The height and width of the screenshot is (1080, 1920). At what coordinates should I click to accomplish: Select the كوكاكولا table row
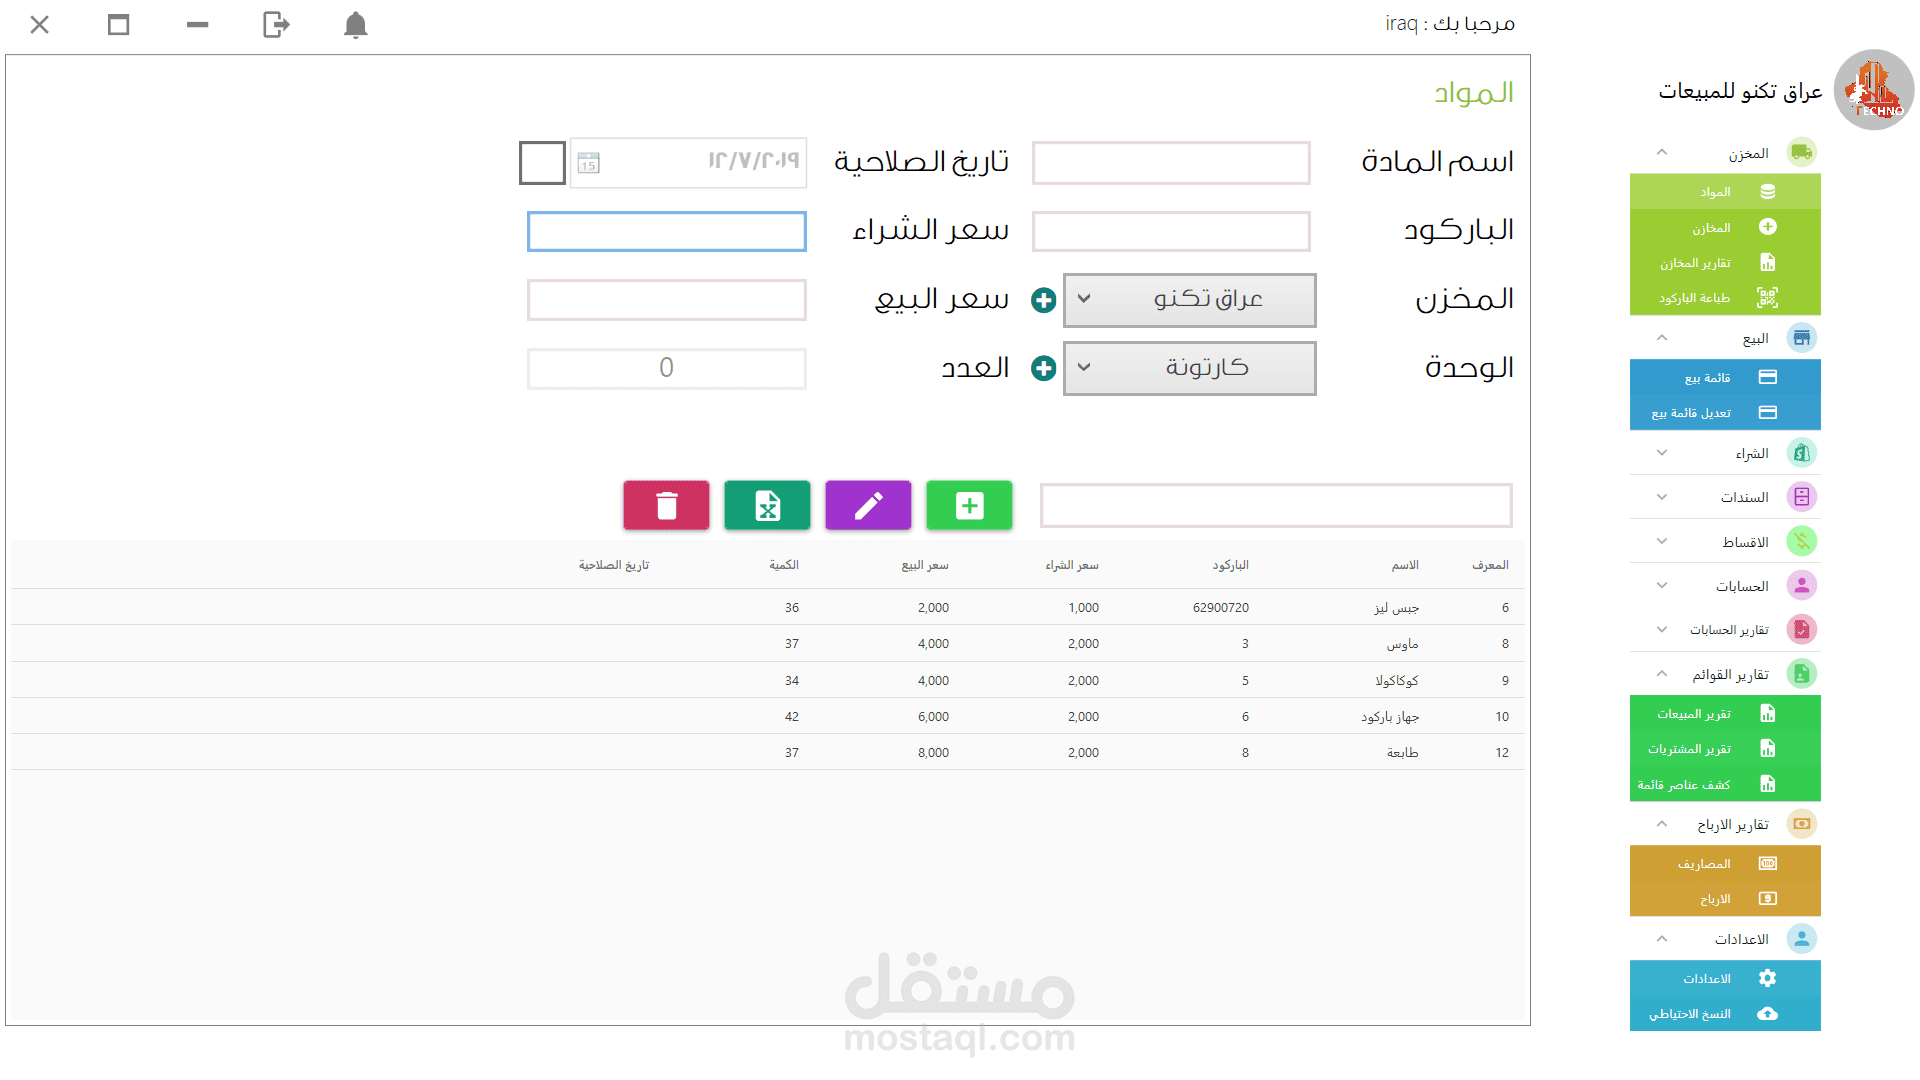[1396, 681]
